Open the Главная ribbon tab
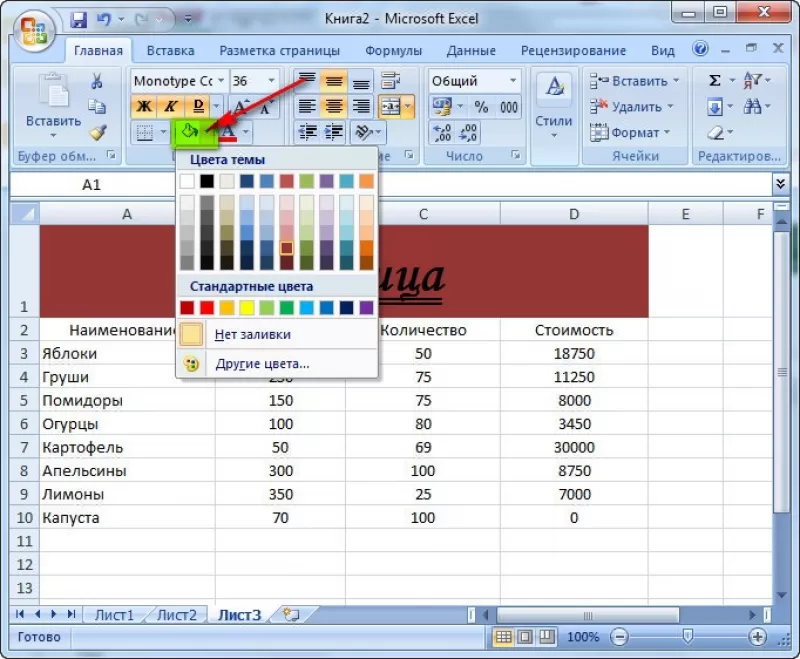Screen dimensions: 800x659 coord(98,50)
